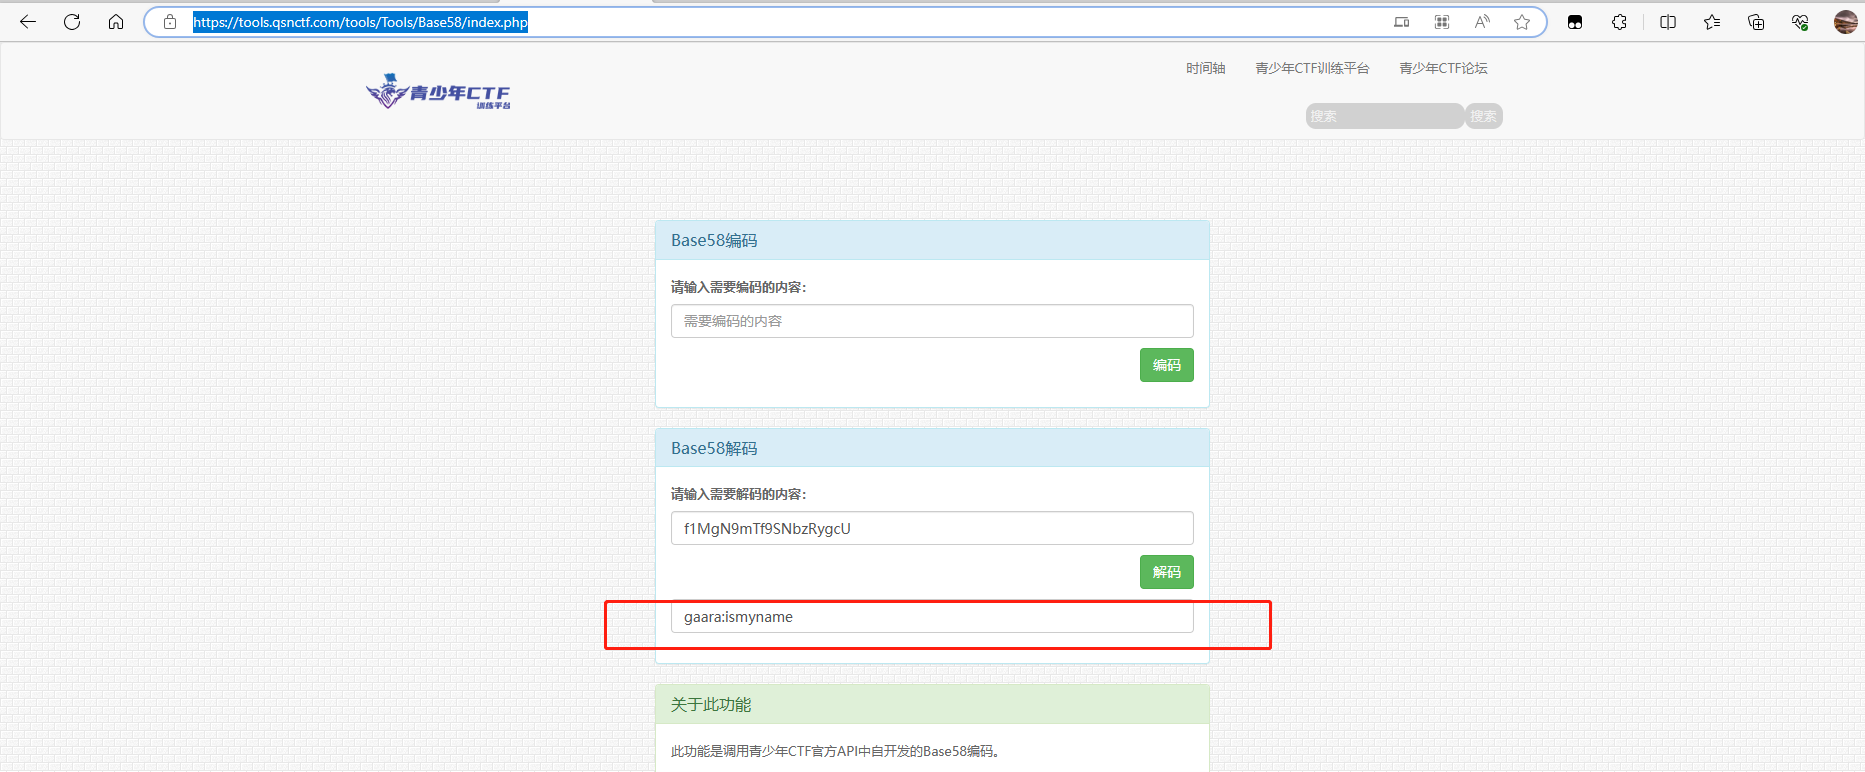Focus the site search box
1865x772 pixels.
pyautogui.click(x=1385, y=116)
